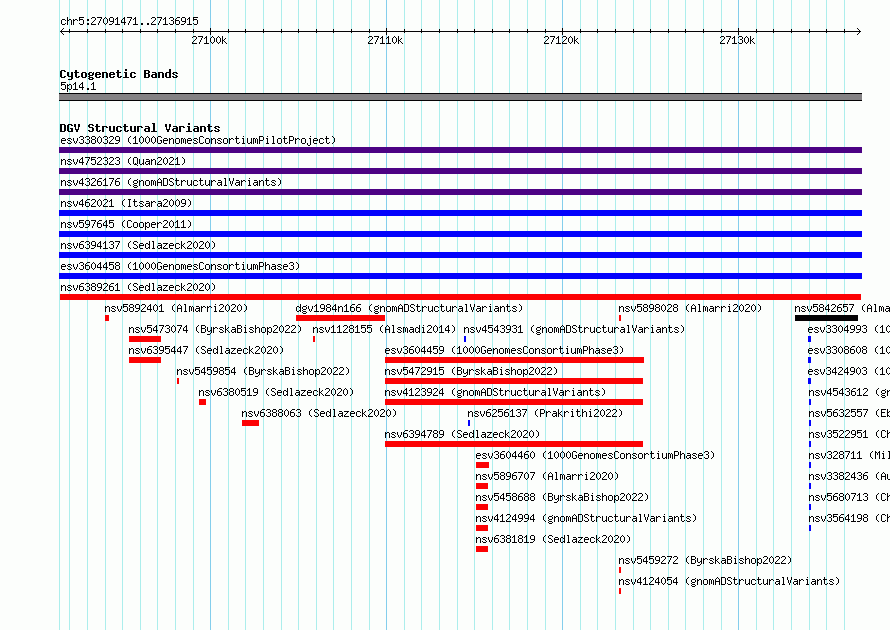890x630 pixels.
Task: Open nsv5458688 (ByrskaBishop2022) label
Action: coord(562,497)
